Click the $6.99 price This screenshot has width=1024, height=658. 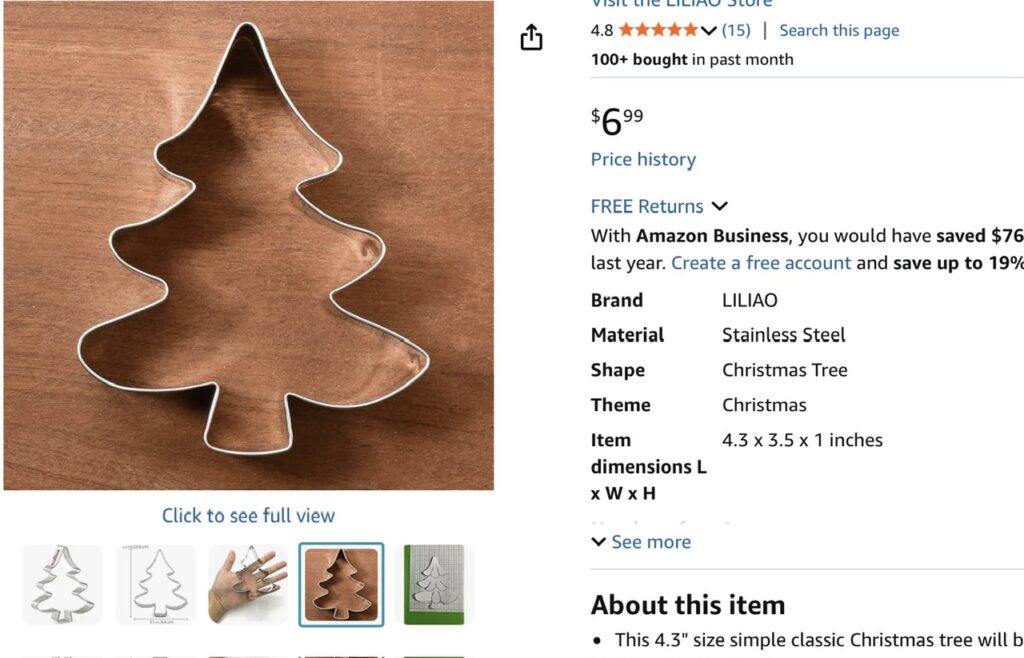pyautogui.click(x=617, y=122)
